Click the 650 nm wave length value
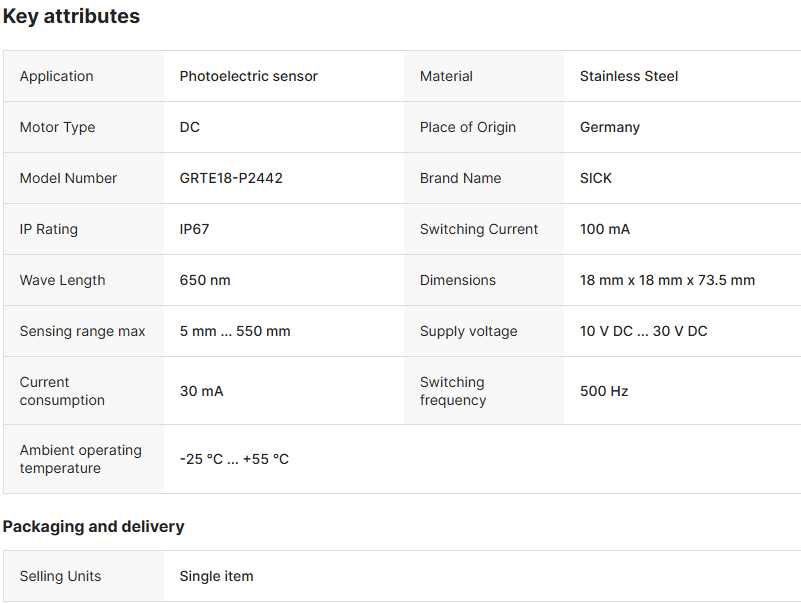 (x=205, y=280)
